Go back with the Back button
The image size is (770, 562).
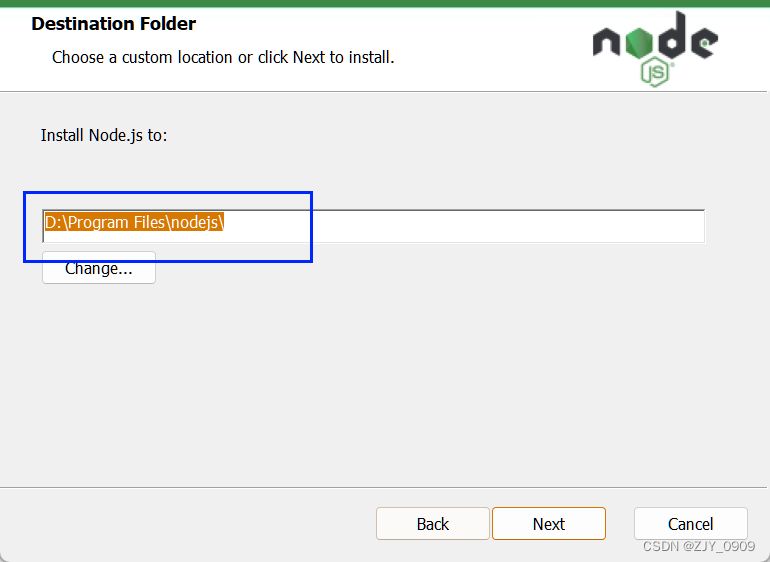[433, 524]
